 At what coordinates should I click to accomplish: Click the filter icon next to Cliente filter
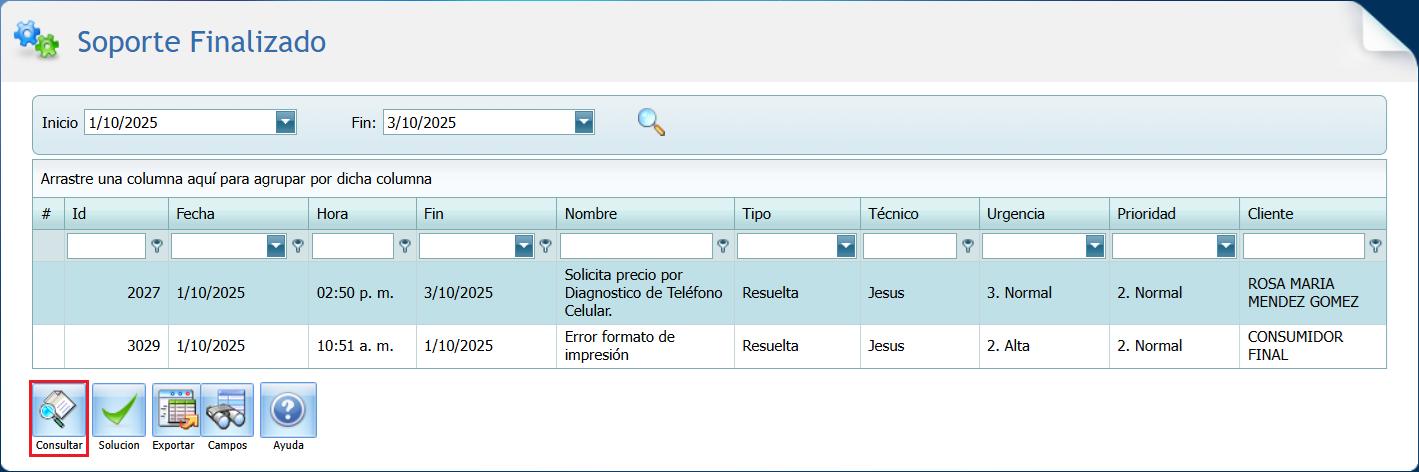(x=1375, y=246)
